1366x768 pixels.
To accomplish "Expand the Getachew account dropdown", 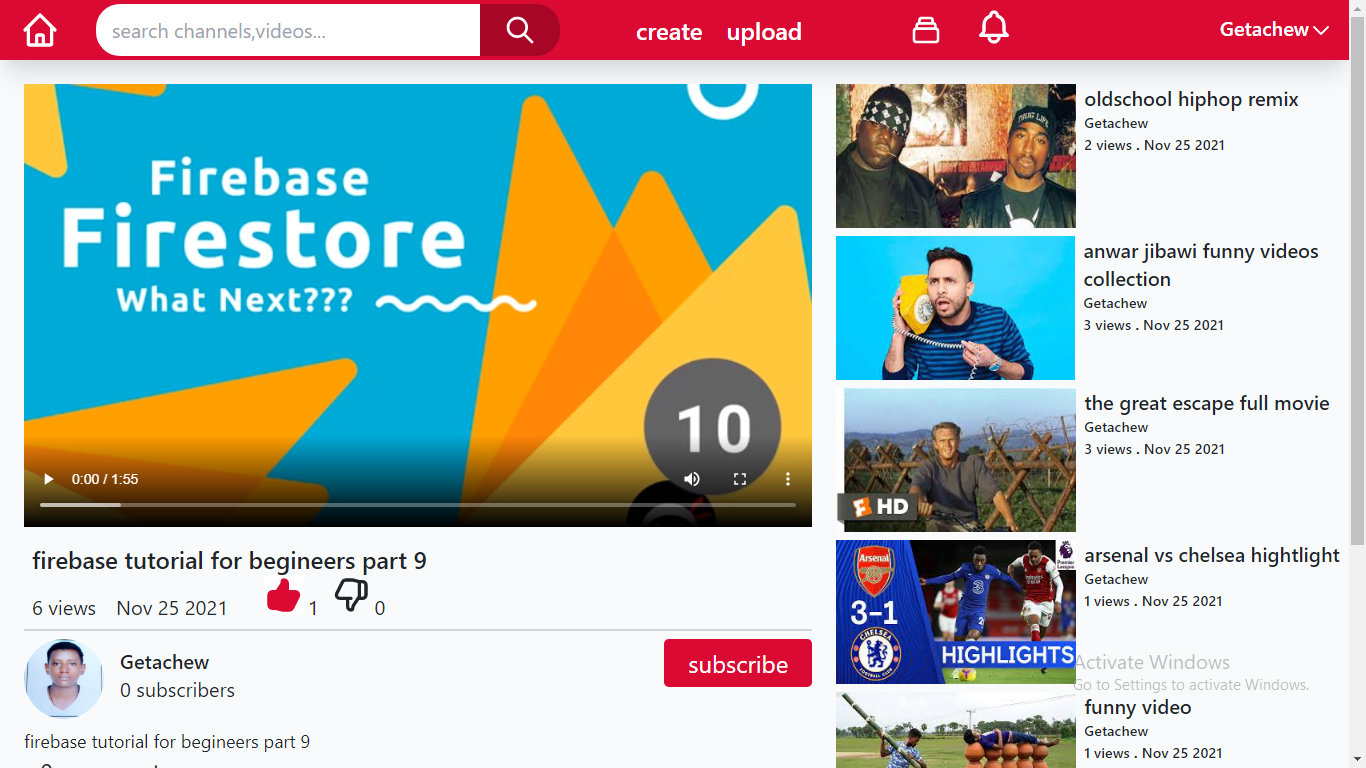I will [x=1274, y=30].
